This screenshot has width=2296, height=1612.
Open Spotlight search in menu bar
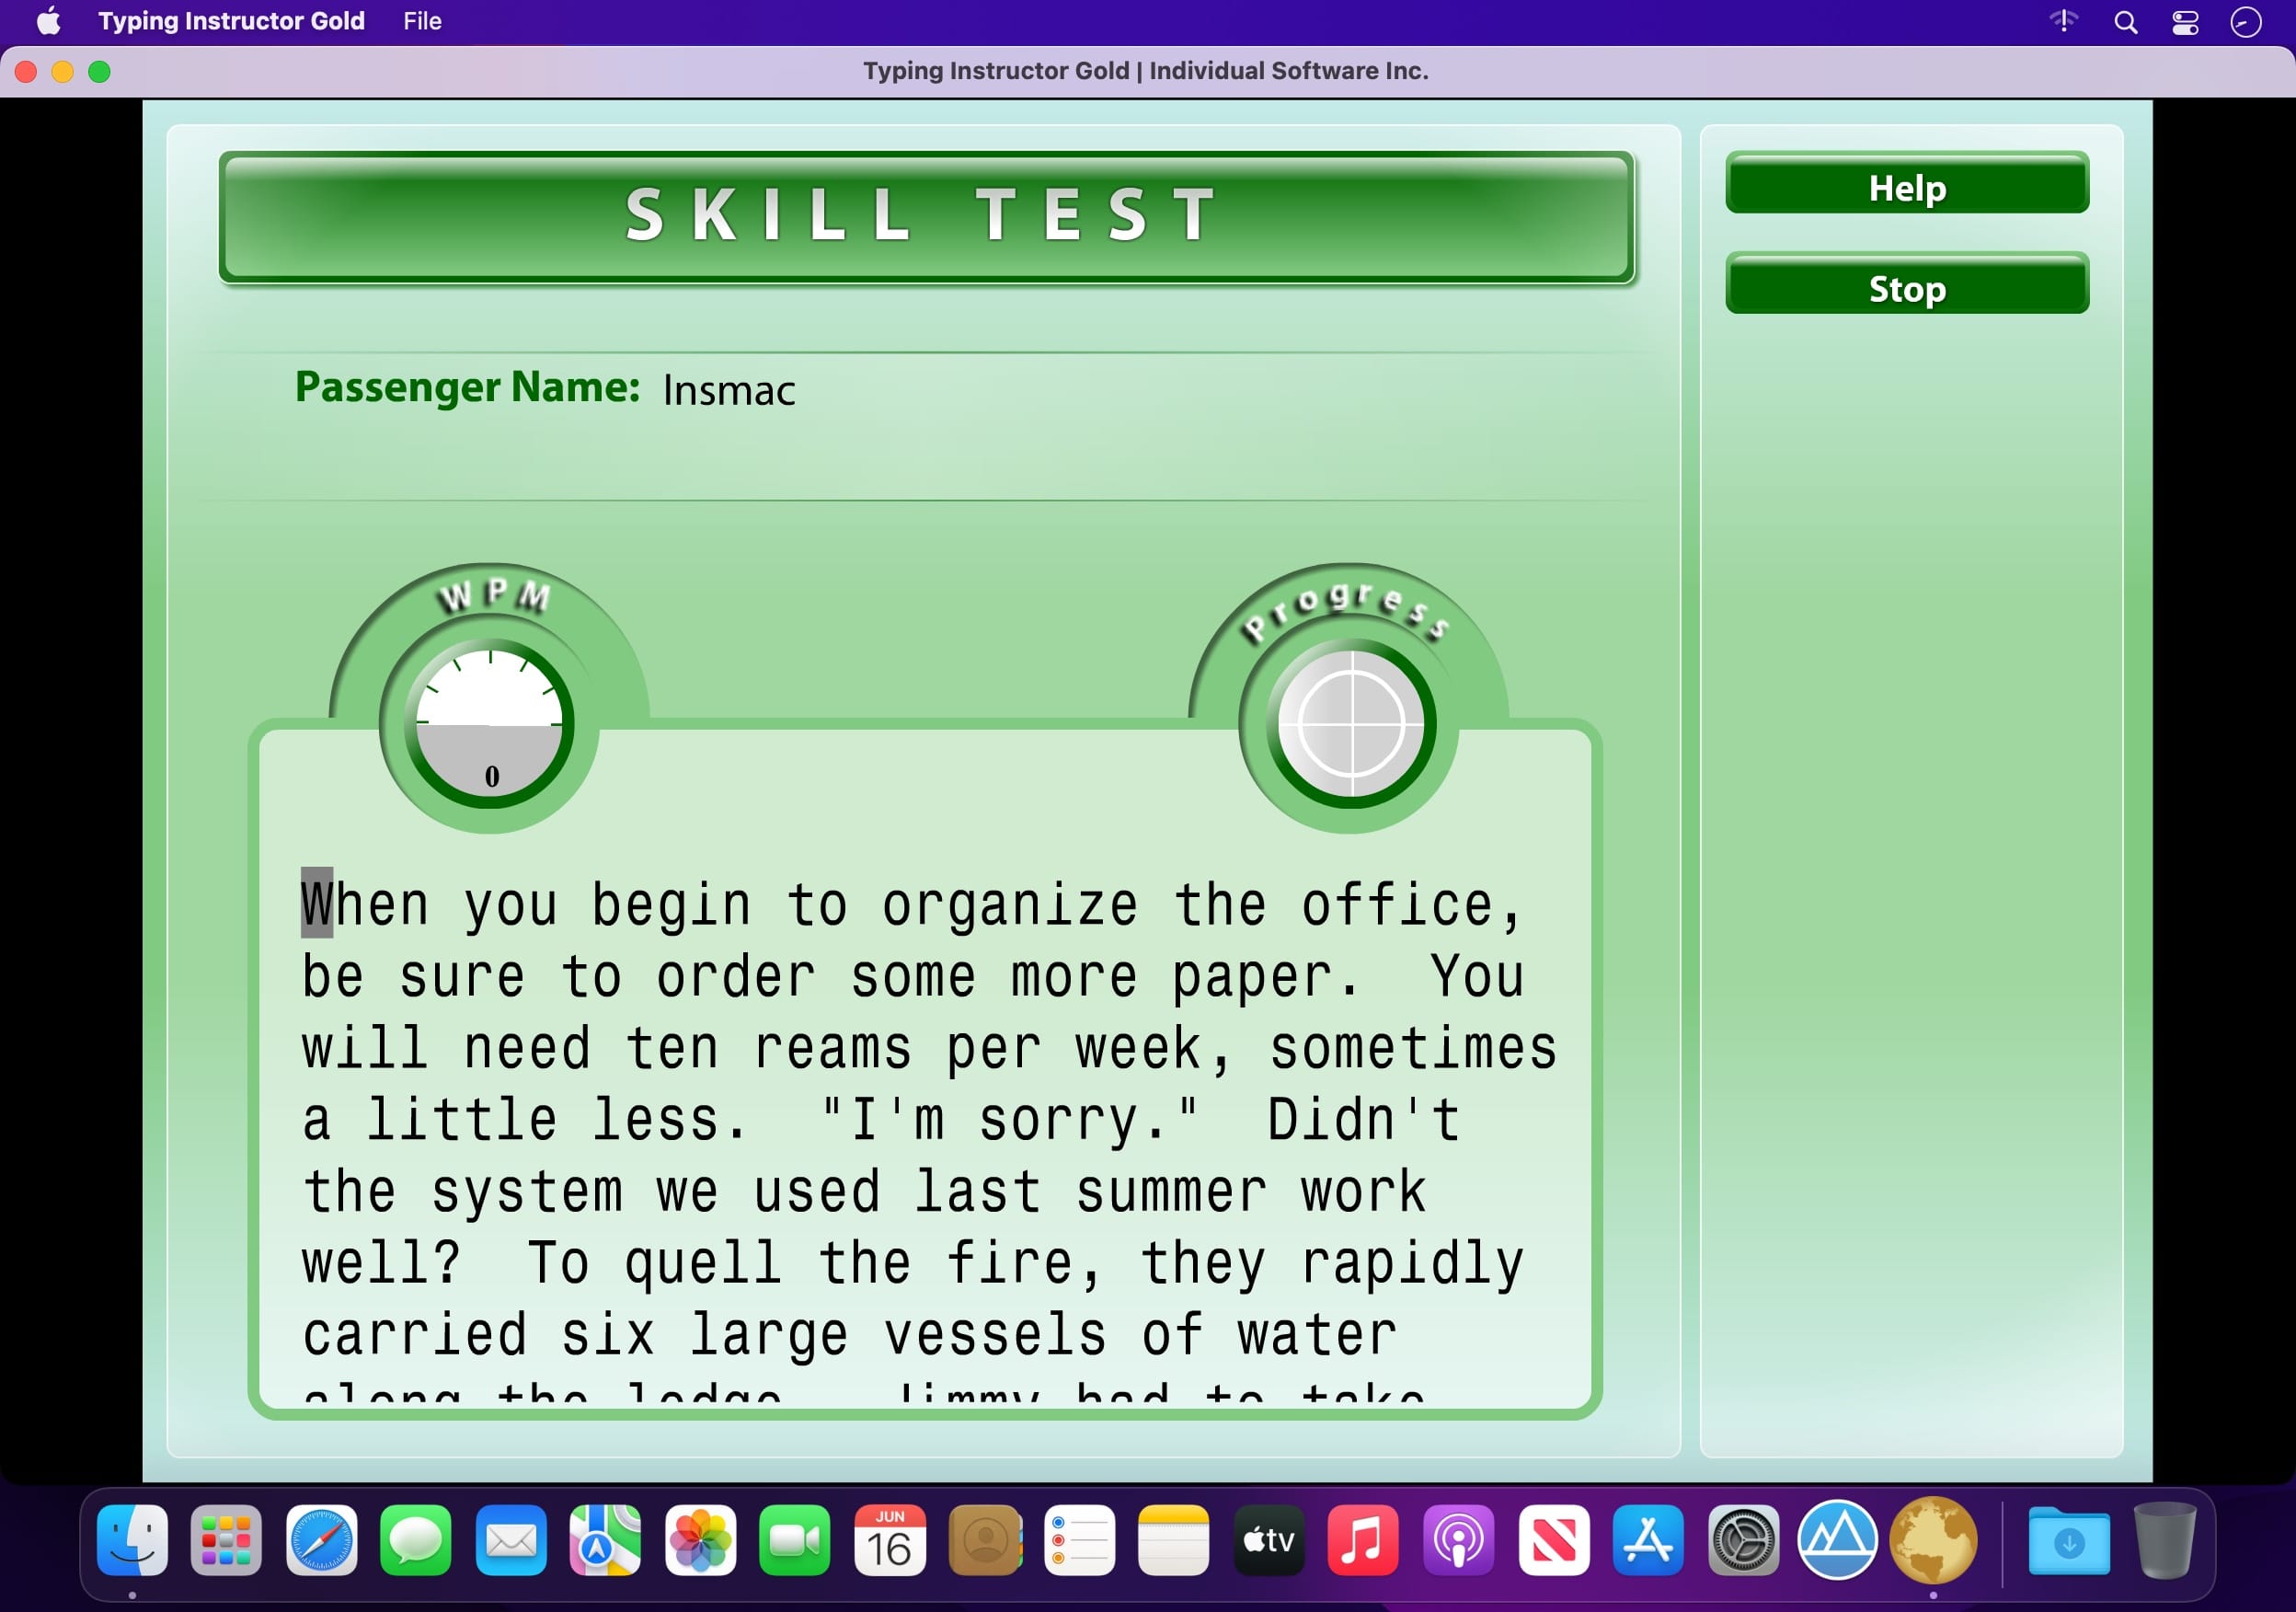pos(2125,22)
